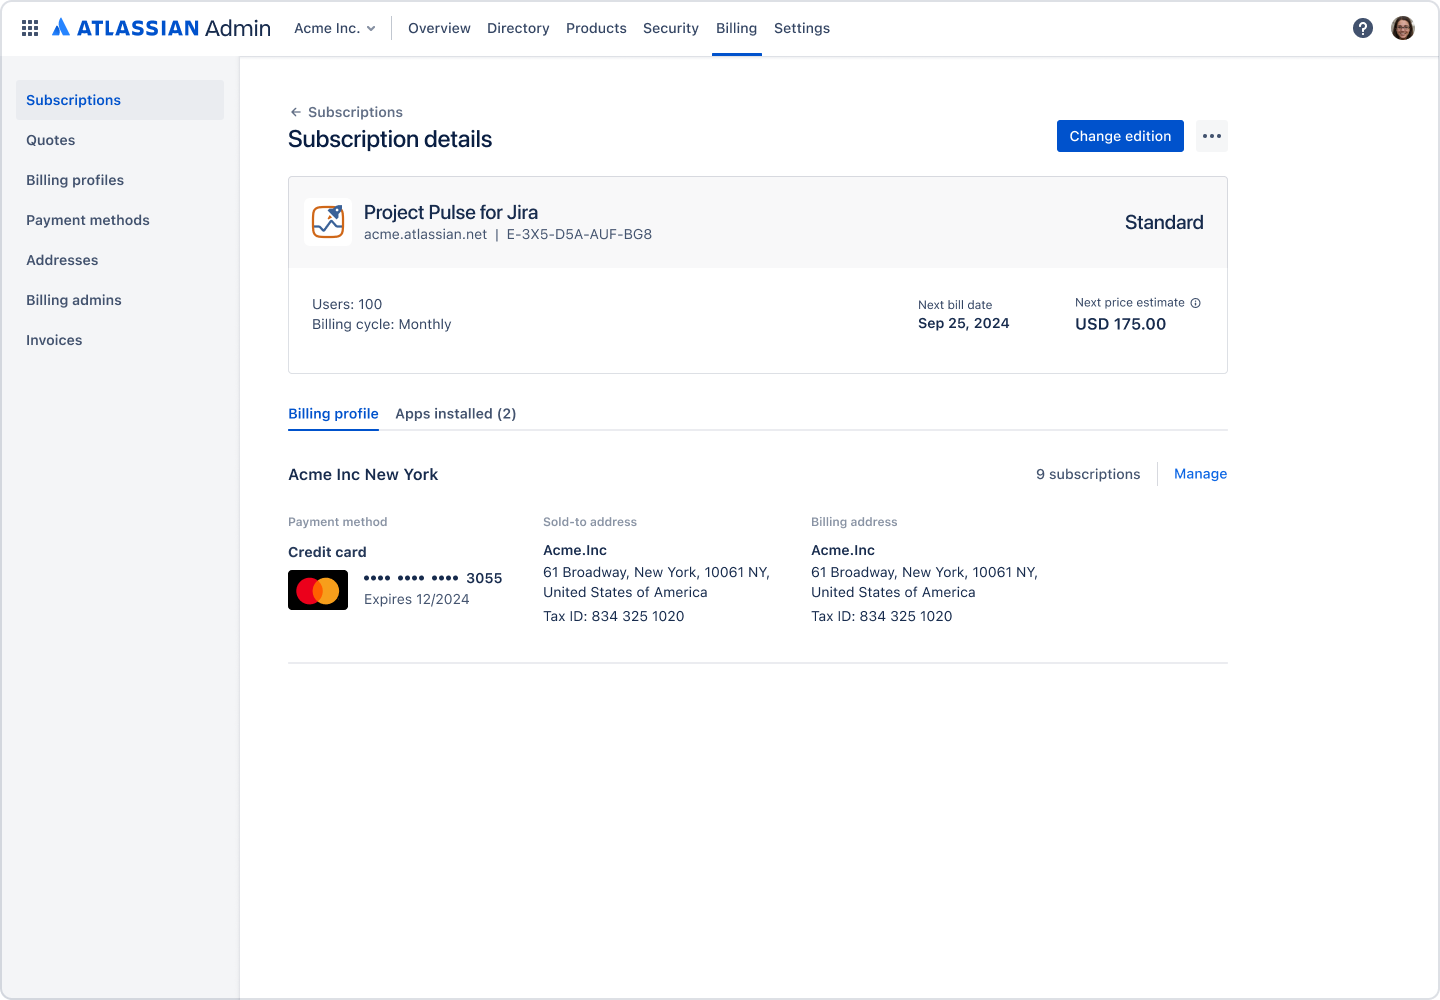Open the app switcher grid icon
The height and width of the screenshot is (1000, 1440).
pyautogui.click(x=30, y=28)
